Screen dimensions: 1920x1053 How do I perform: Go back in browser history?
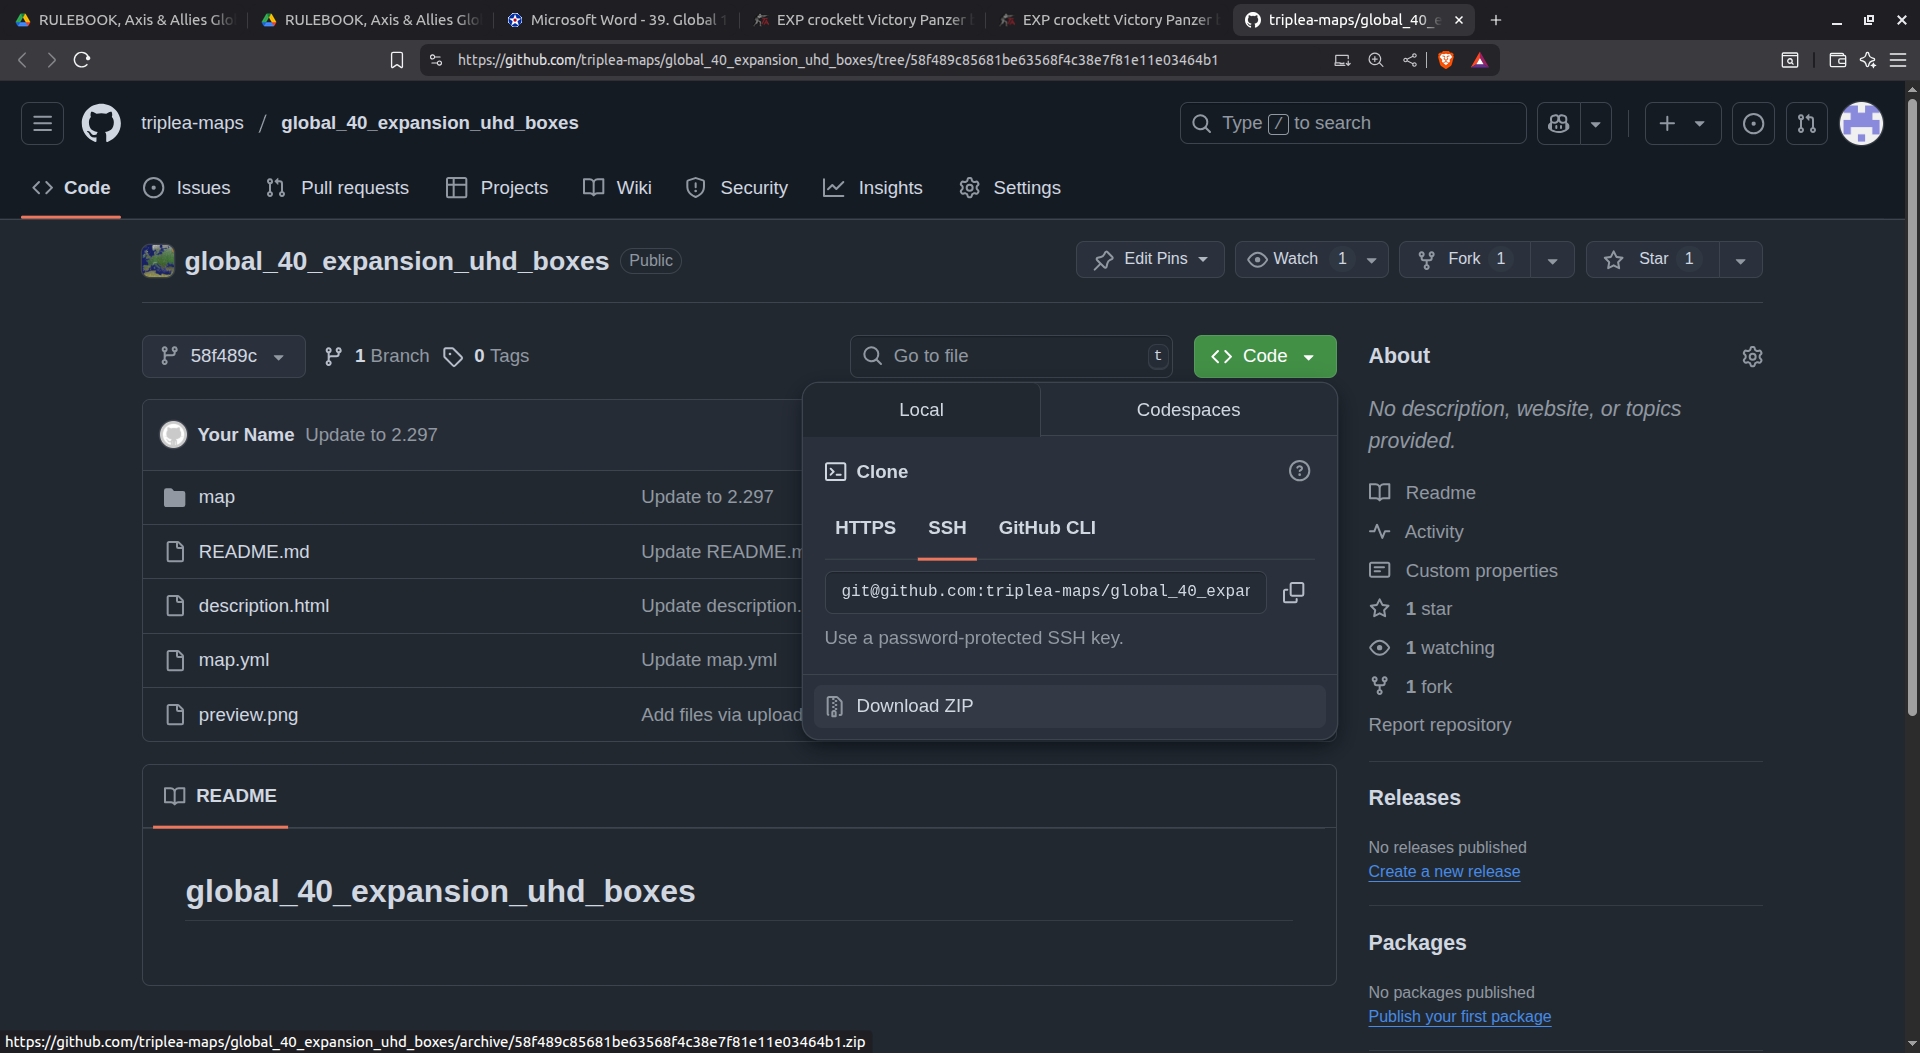click(x=22, y=60)
